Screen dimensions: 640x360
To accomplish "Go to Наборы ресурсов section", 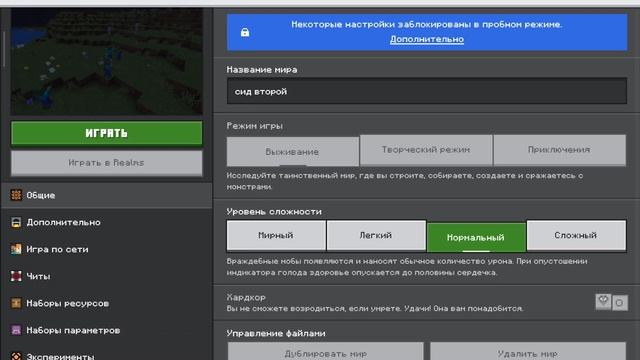I will click(107, 303).
